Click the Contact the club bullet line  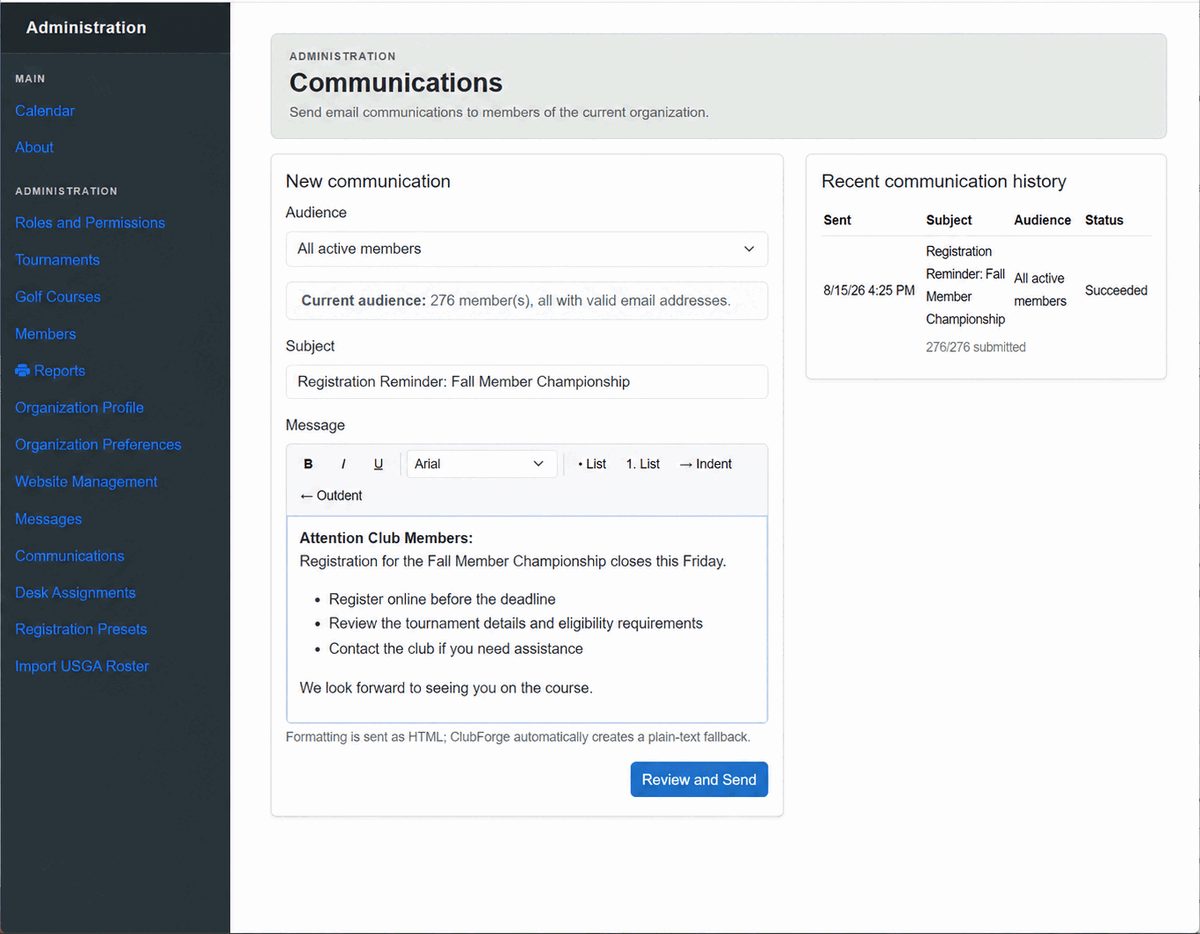pos(456,649)
